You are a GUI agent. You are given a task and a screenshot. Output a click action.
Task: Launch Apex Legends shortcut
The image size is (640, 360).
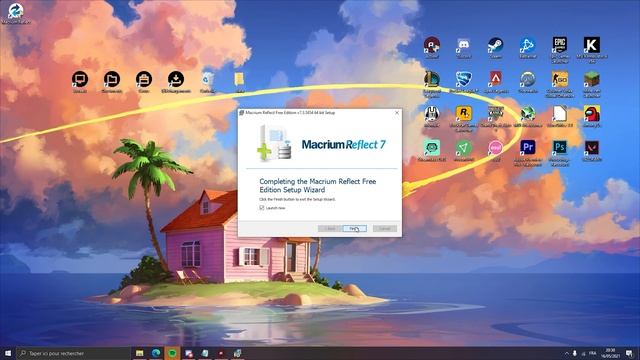496,82
